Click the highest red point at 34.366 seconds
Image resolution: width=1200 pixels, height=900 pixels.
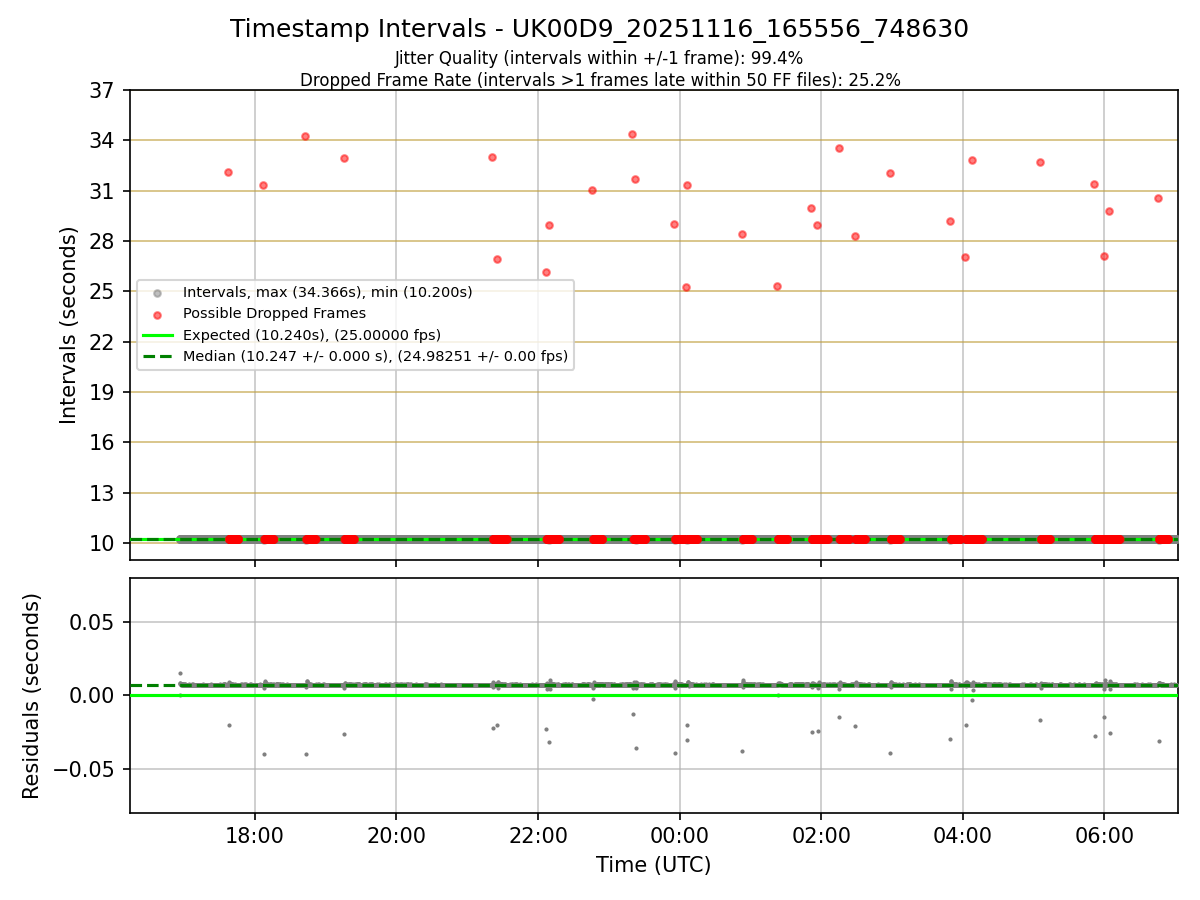(632, 134)
